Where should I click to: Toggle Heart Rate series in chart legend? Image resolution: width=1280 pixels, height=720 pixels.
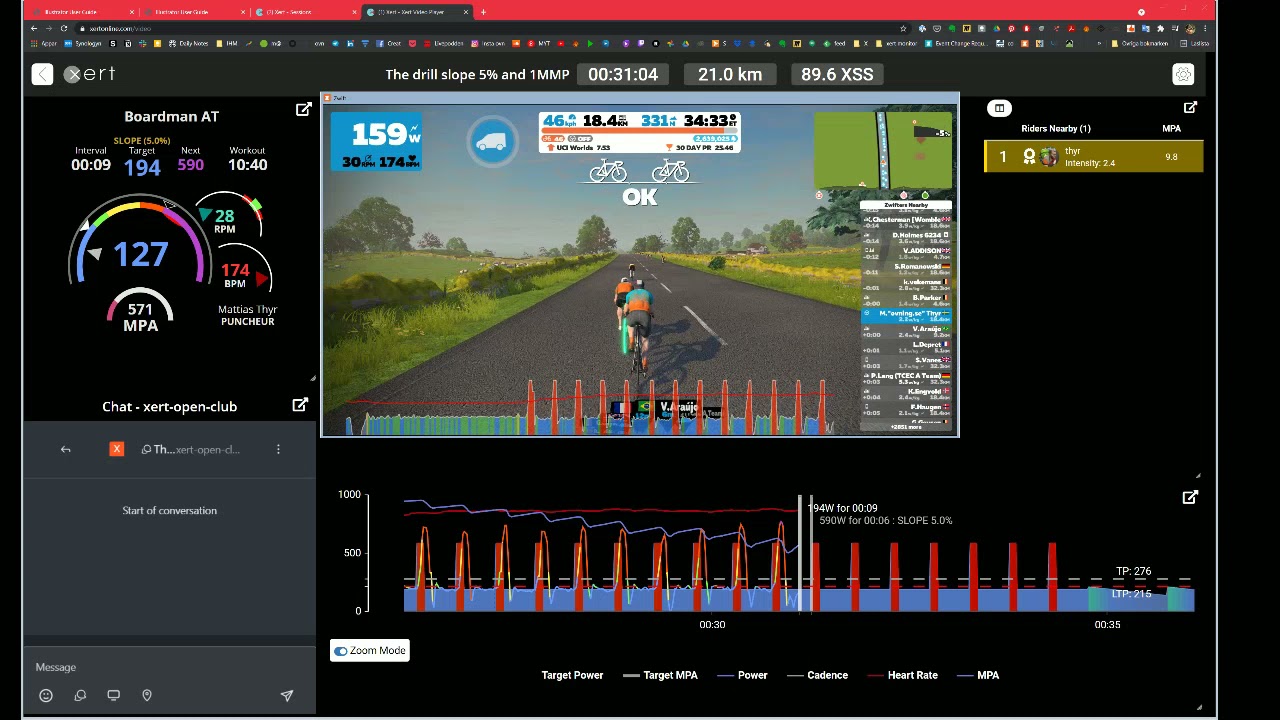[x=902, y=675]
